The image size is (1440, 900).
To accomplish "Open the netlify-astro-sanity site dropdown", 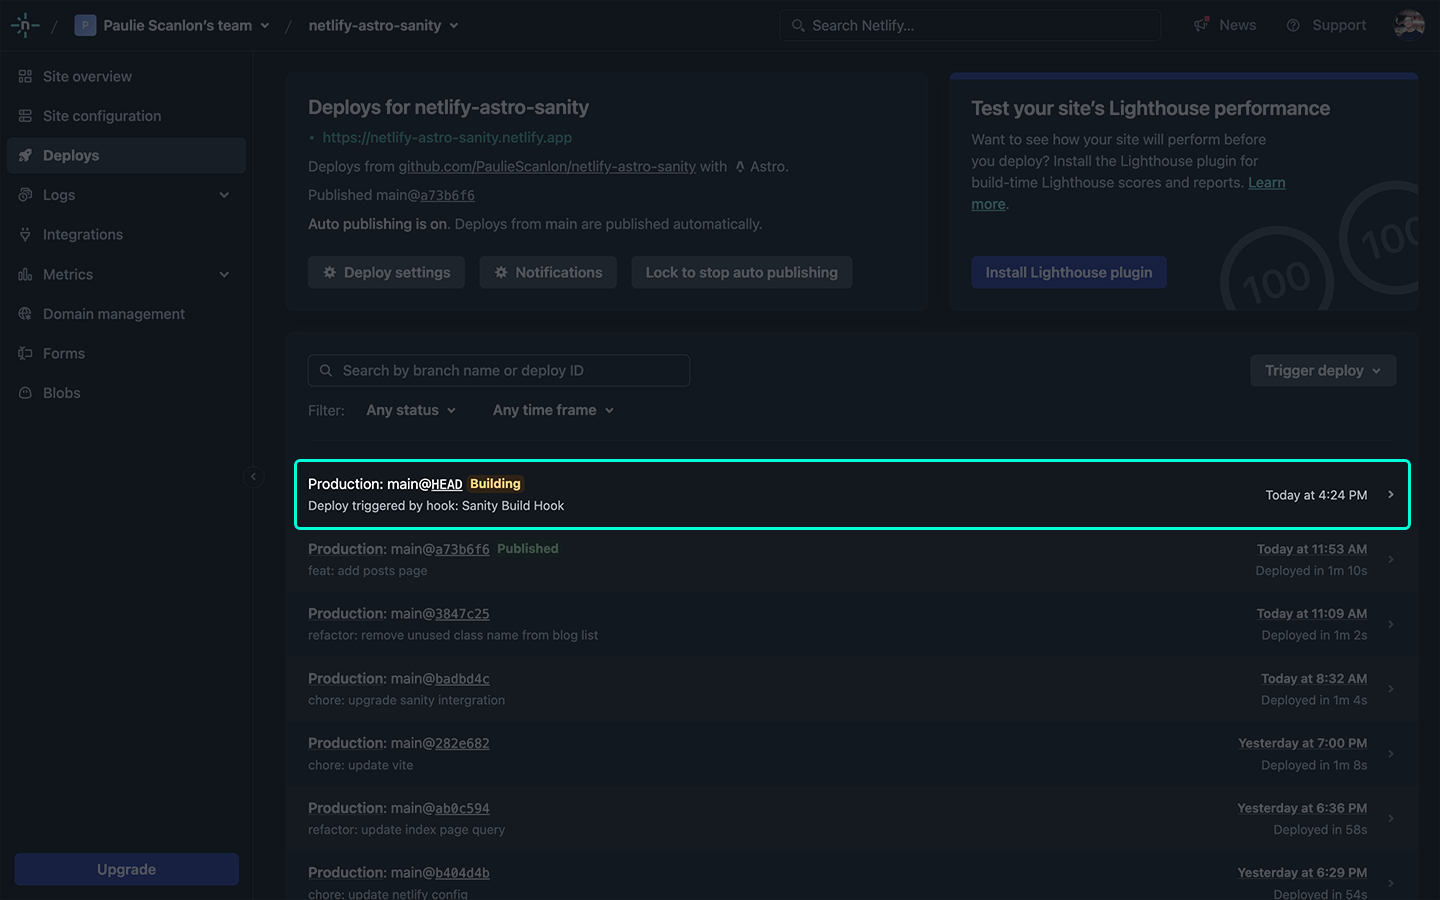I will pos(383,25).
